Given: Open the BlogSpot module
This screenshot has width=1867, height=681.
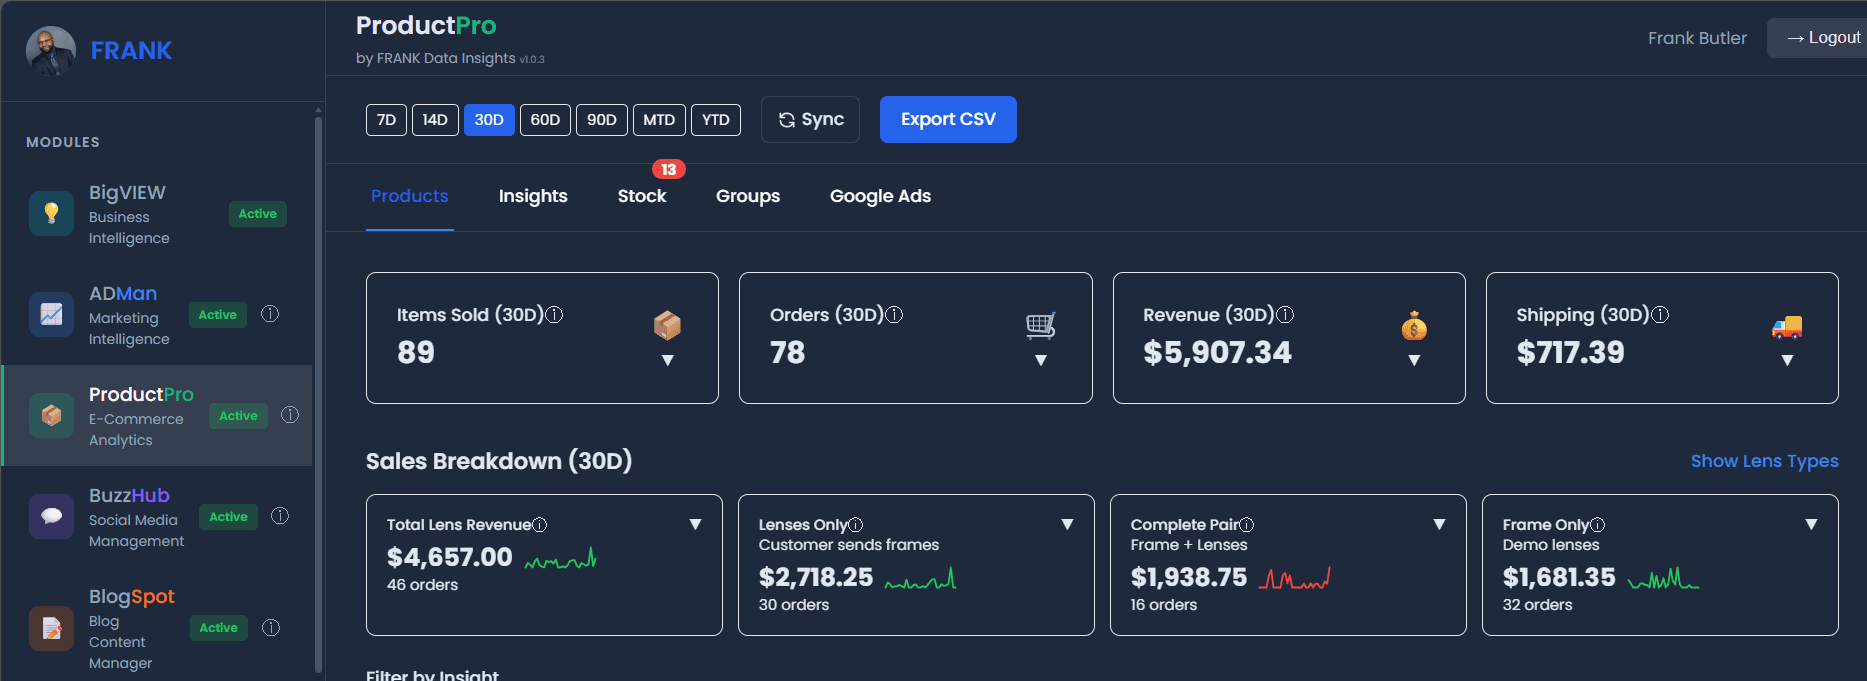Looking at the screenshot, I should pyautogui.click(x=158, y=629).
